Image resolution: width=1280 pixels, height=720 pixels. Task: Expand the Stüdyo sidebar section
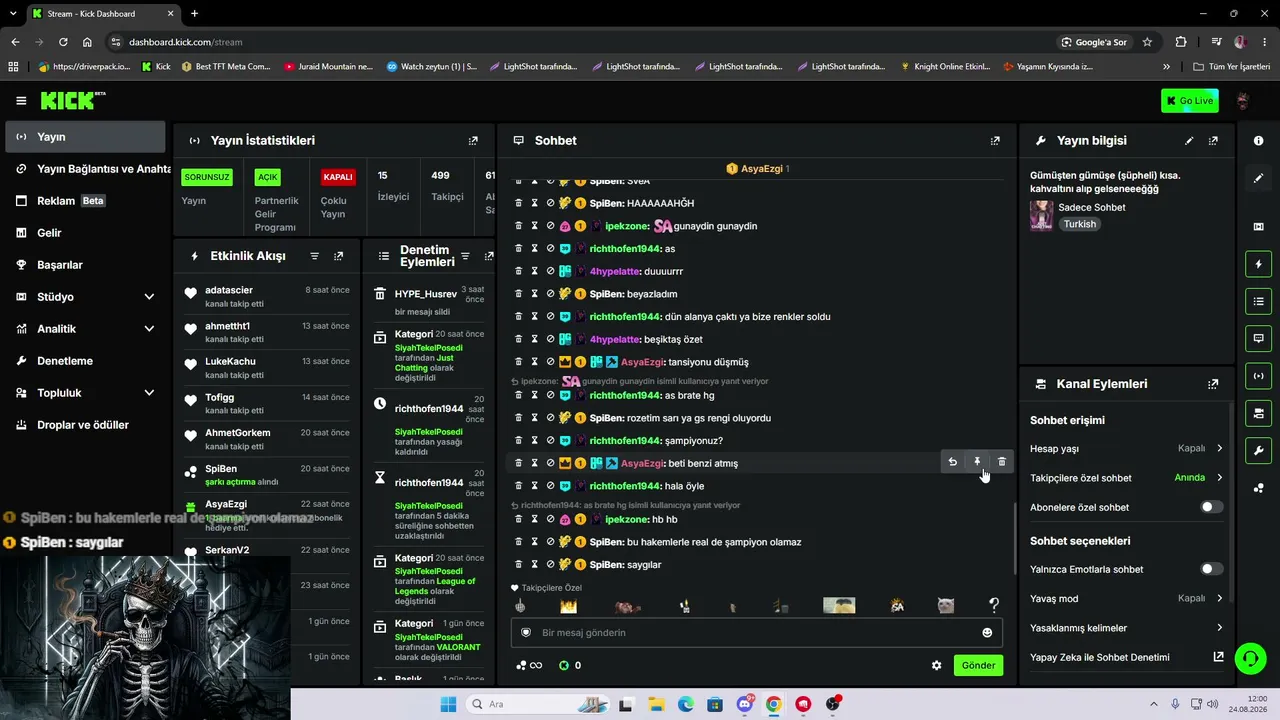pyautogui.click(x=85, y=297)
